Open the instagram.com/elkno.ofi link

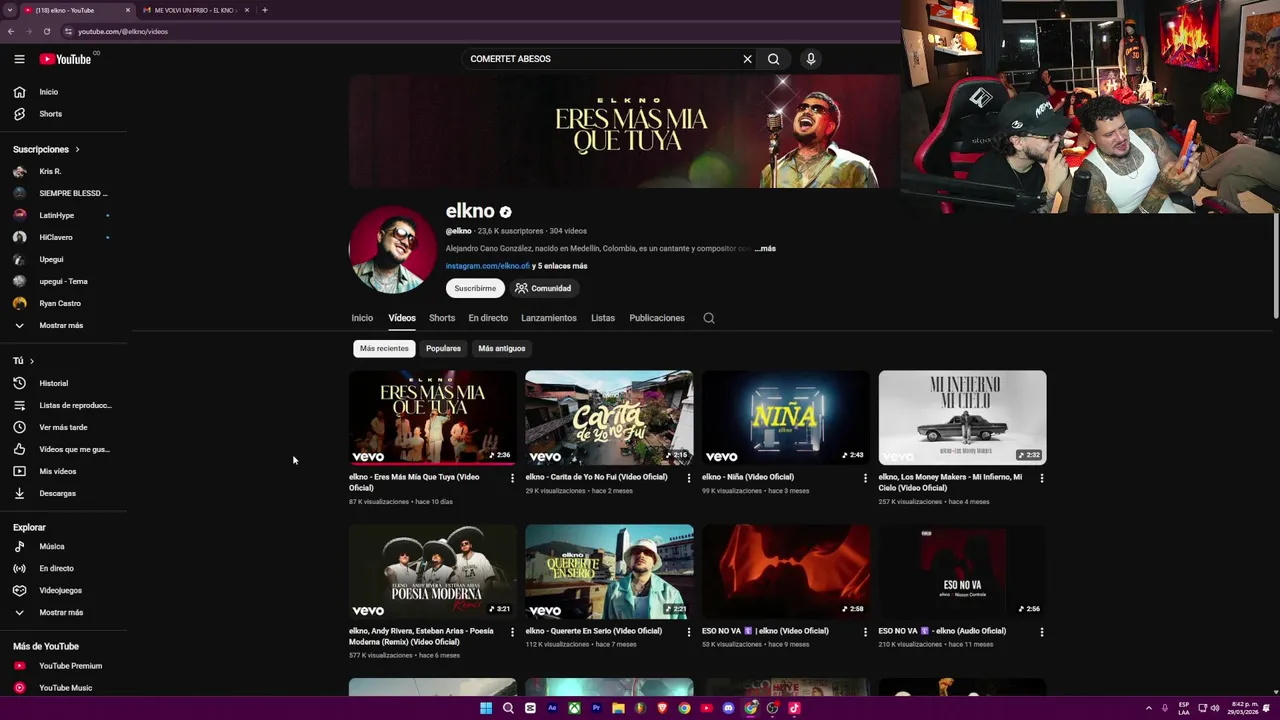tap(488, 266)
